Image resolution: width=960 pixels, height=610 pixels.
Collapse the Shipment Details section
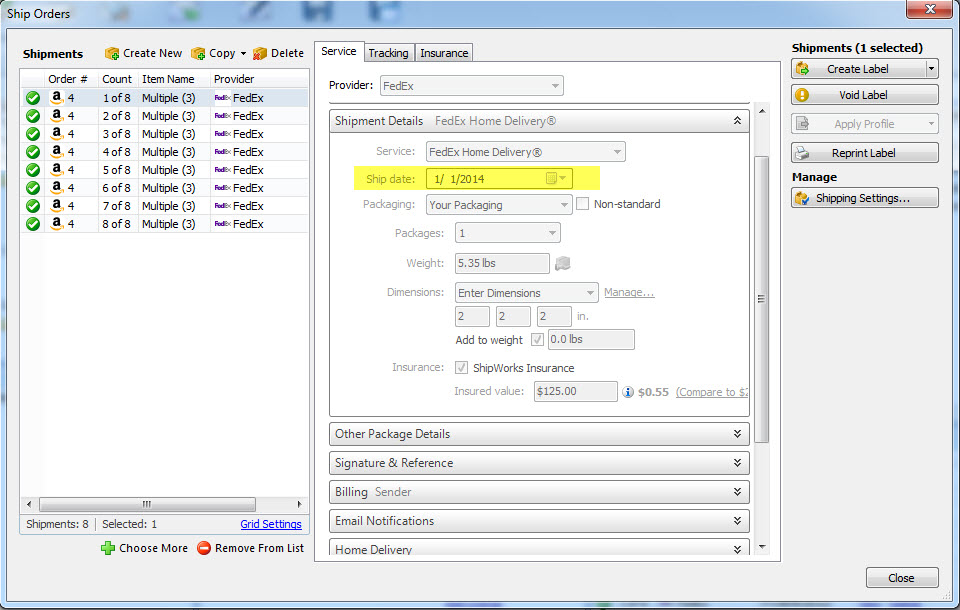[x=737, y=121]
